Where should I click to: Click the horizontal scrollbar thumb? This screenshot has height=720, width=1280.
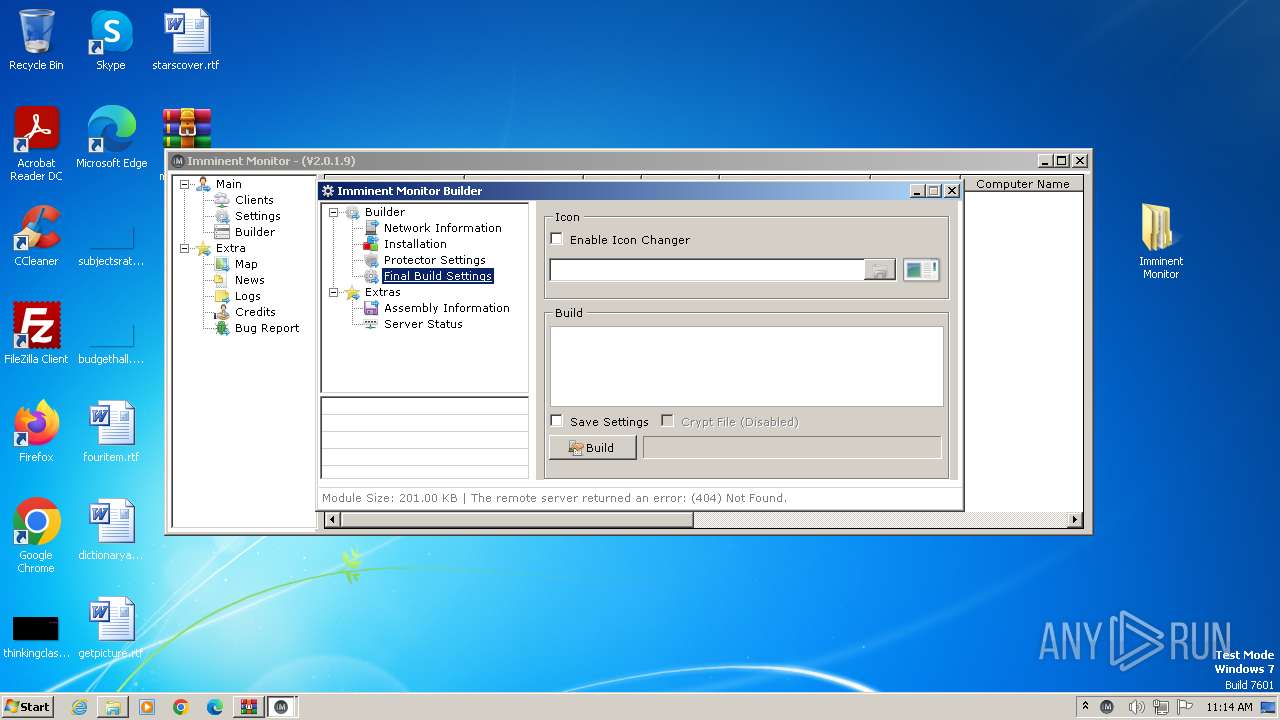coord(516,520)
